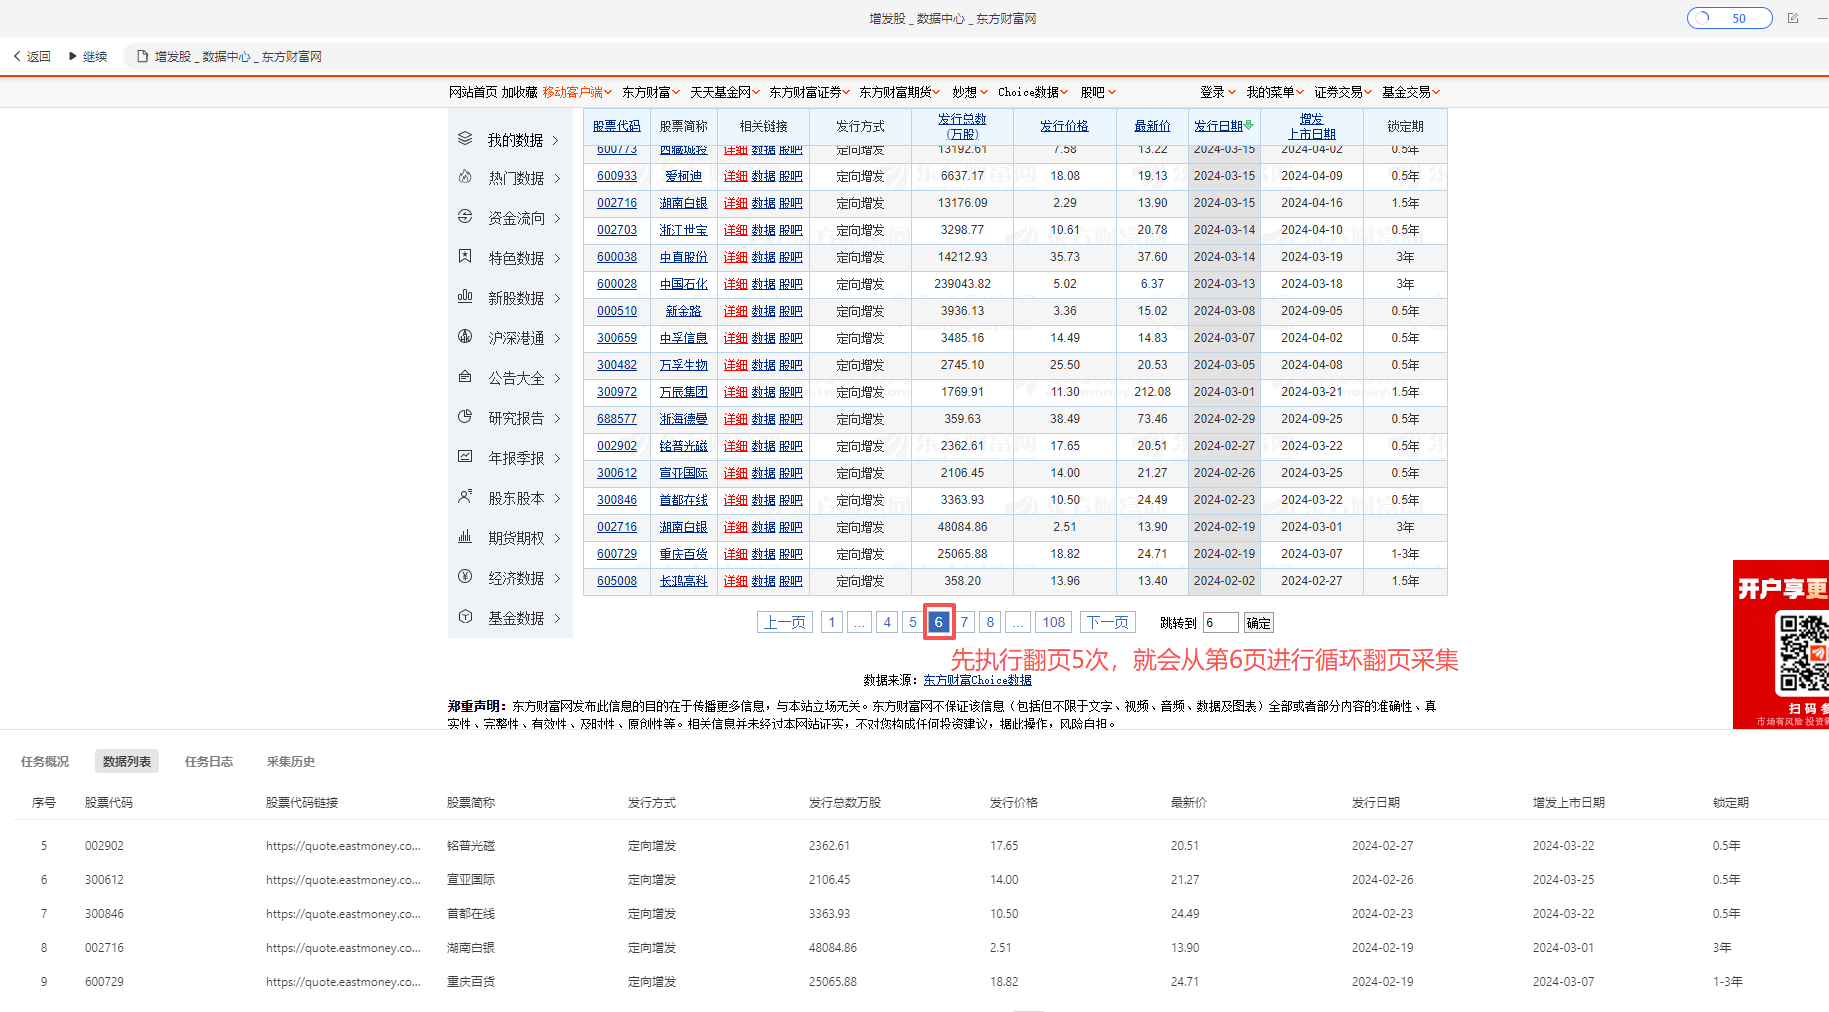Click the 期货期权 bar chart icon
1829x1012 pixels.
point(465,536)
